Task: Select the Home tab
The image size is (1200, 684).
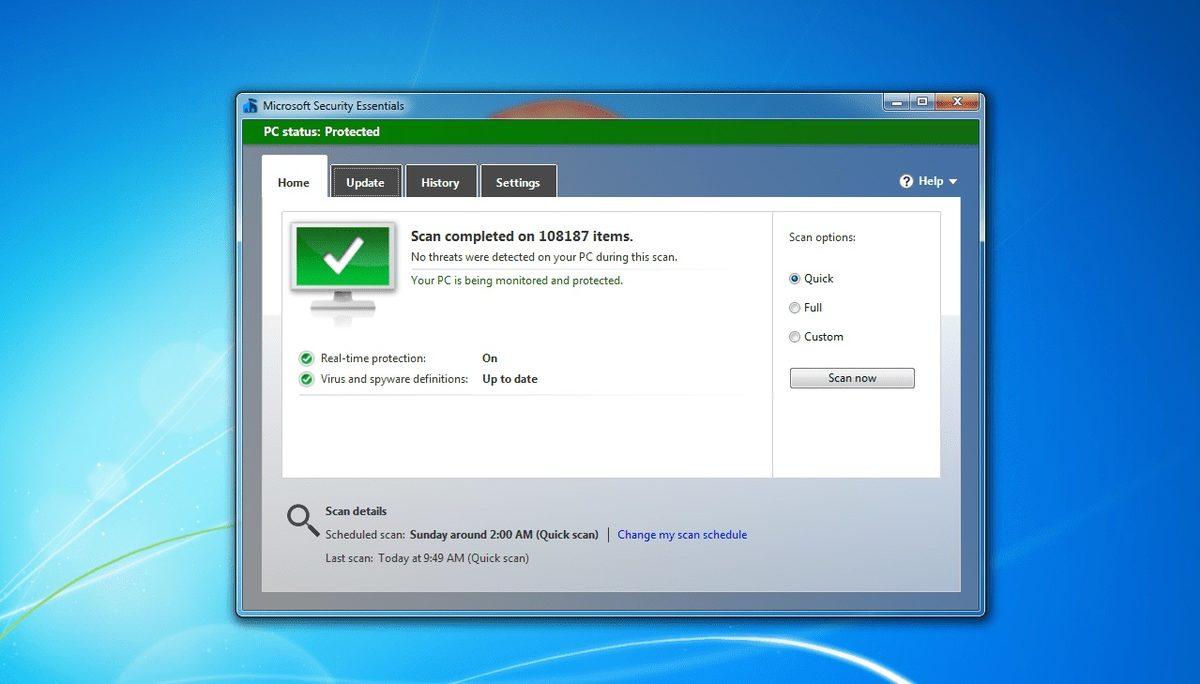Action: [292, 182]
